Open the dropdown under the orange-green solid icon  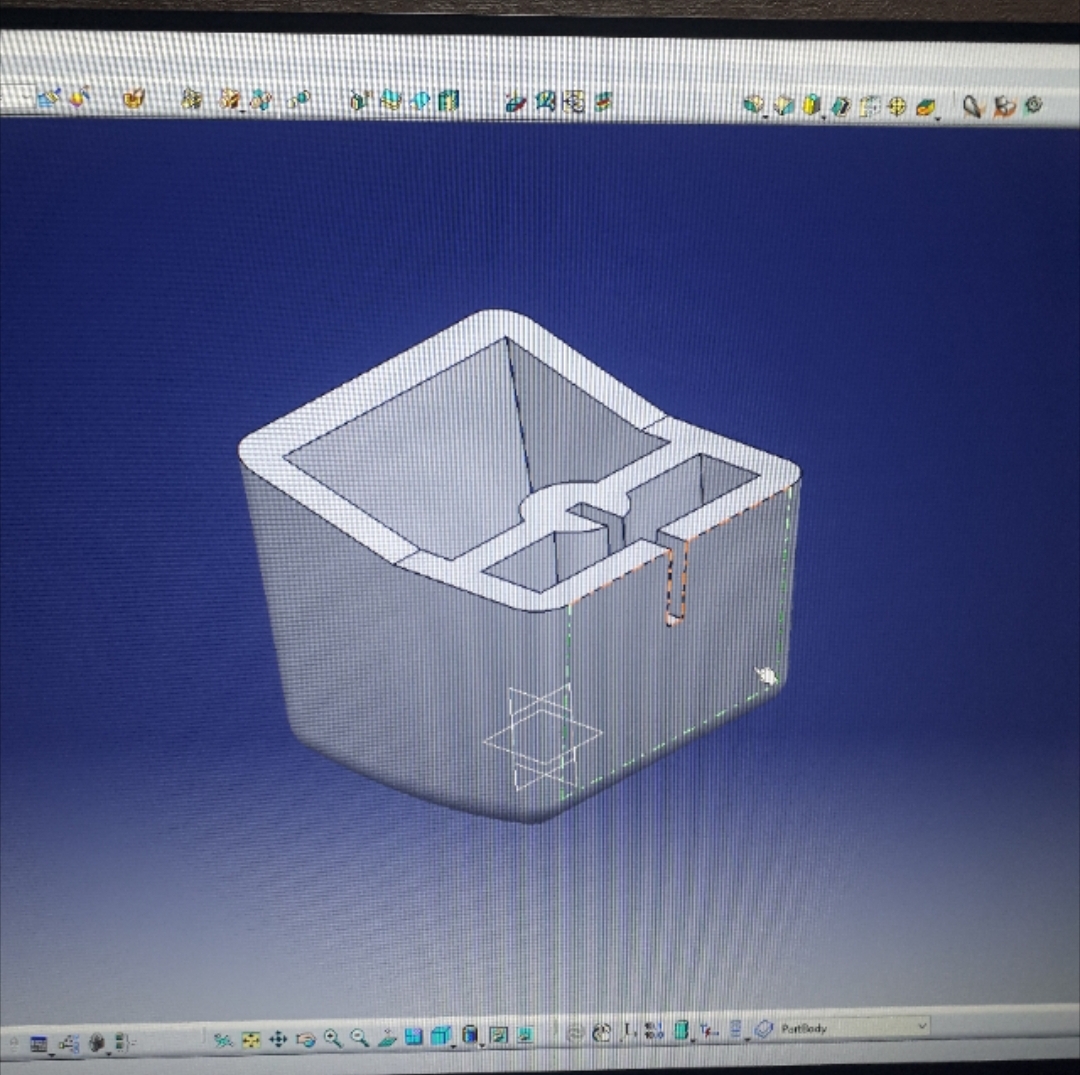point(938,119)
